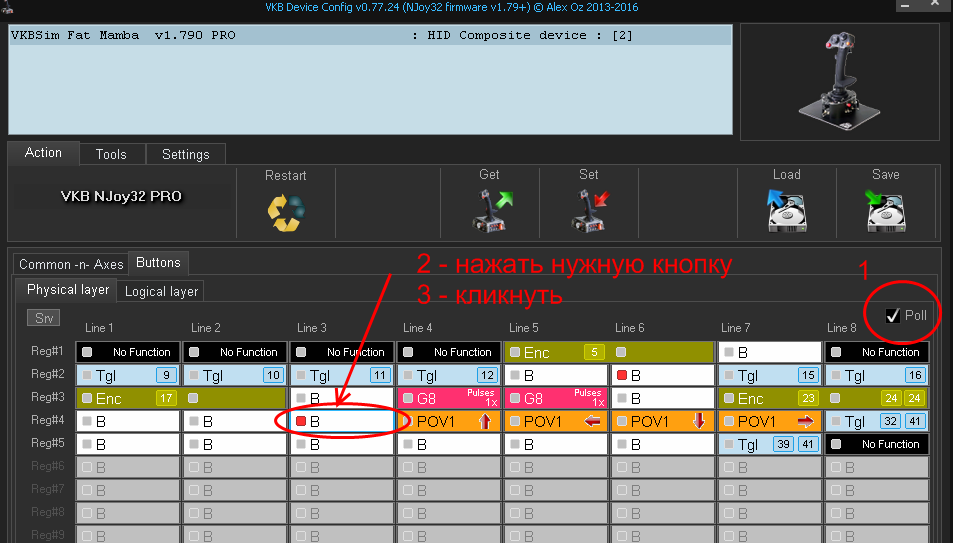Click the Tgl 10 cell in Line 2
953x543 pixels.
235,375
